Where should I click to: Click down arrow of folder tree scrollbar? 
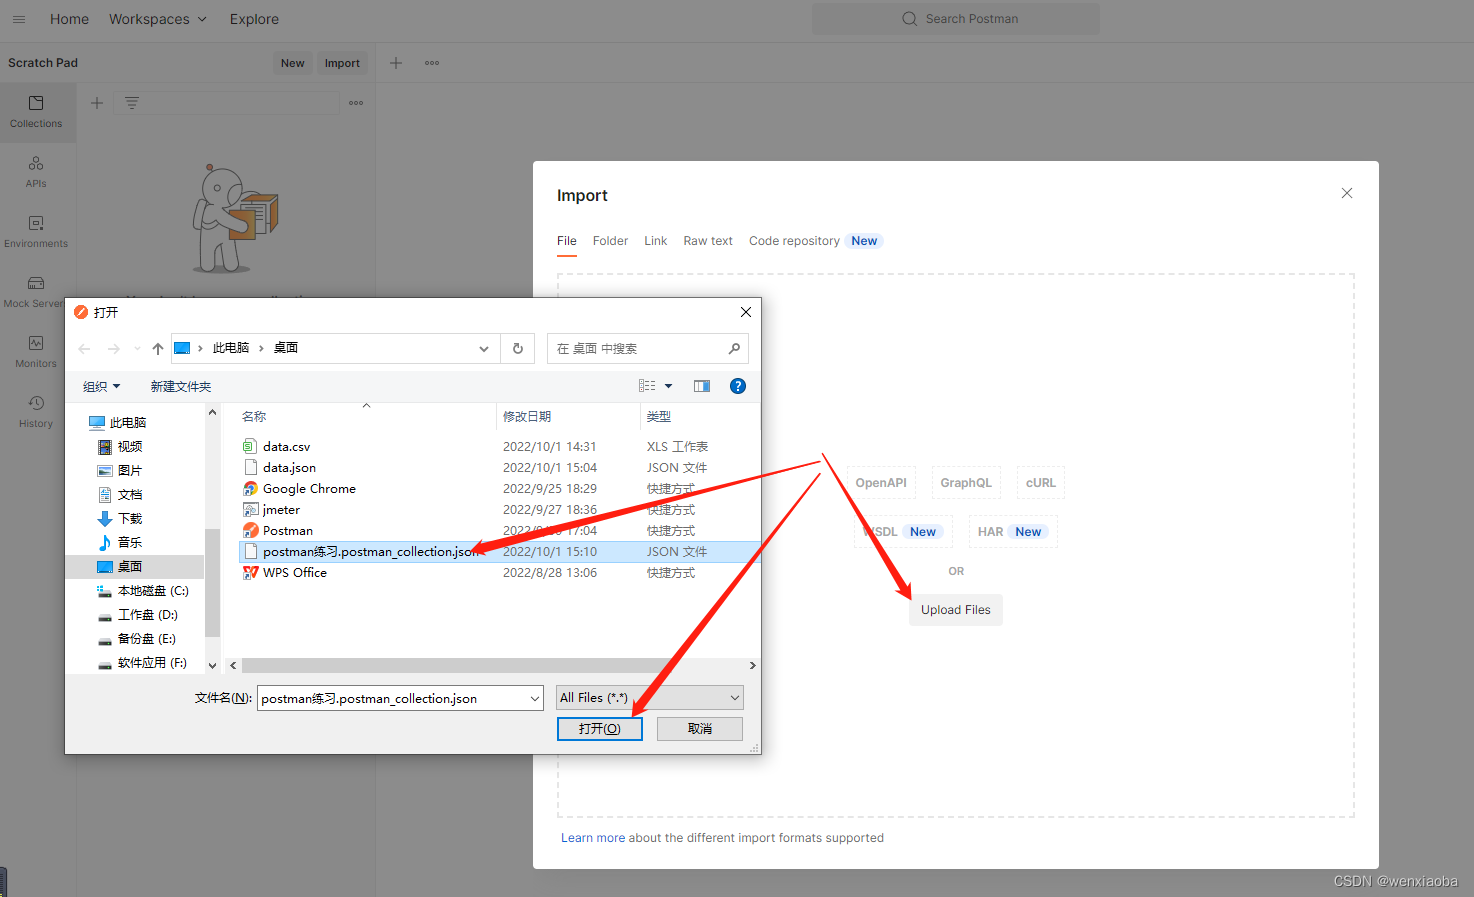[x=212, y=666]
